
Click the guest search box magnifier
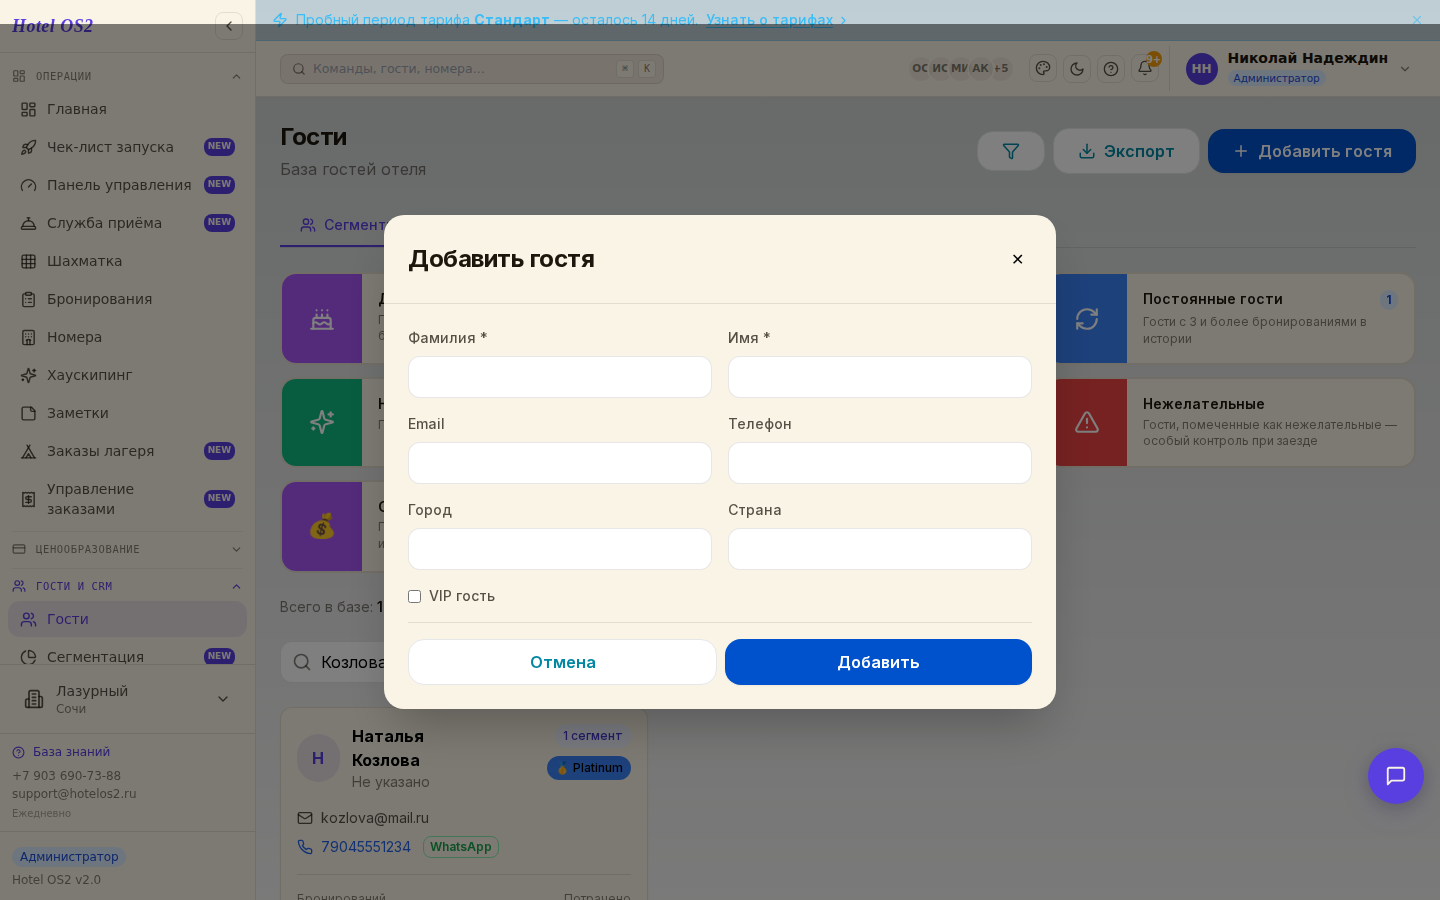pos(302,662)
